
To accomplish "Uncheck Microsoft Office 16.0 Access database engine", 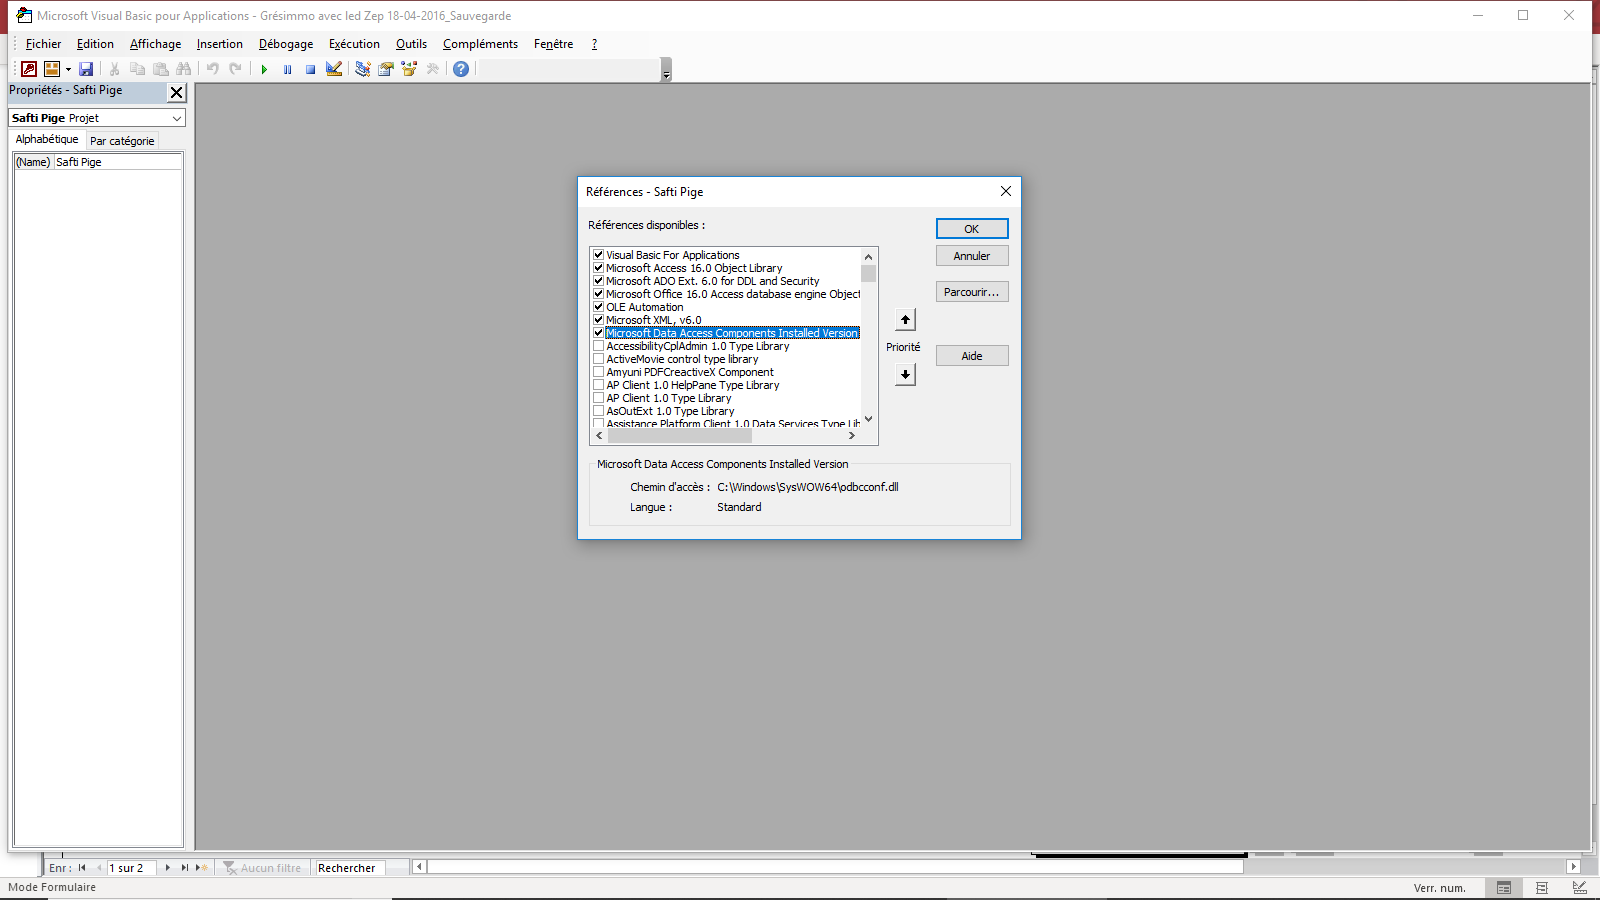I will pos(598,294).
